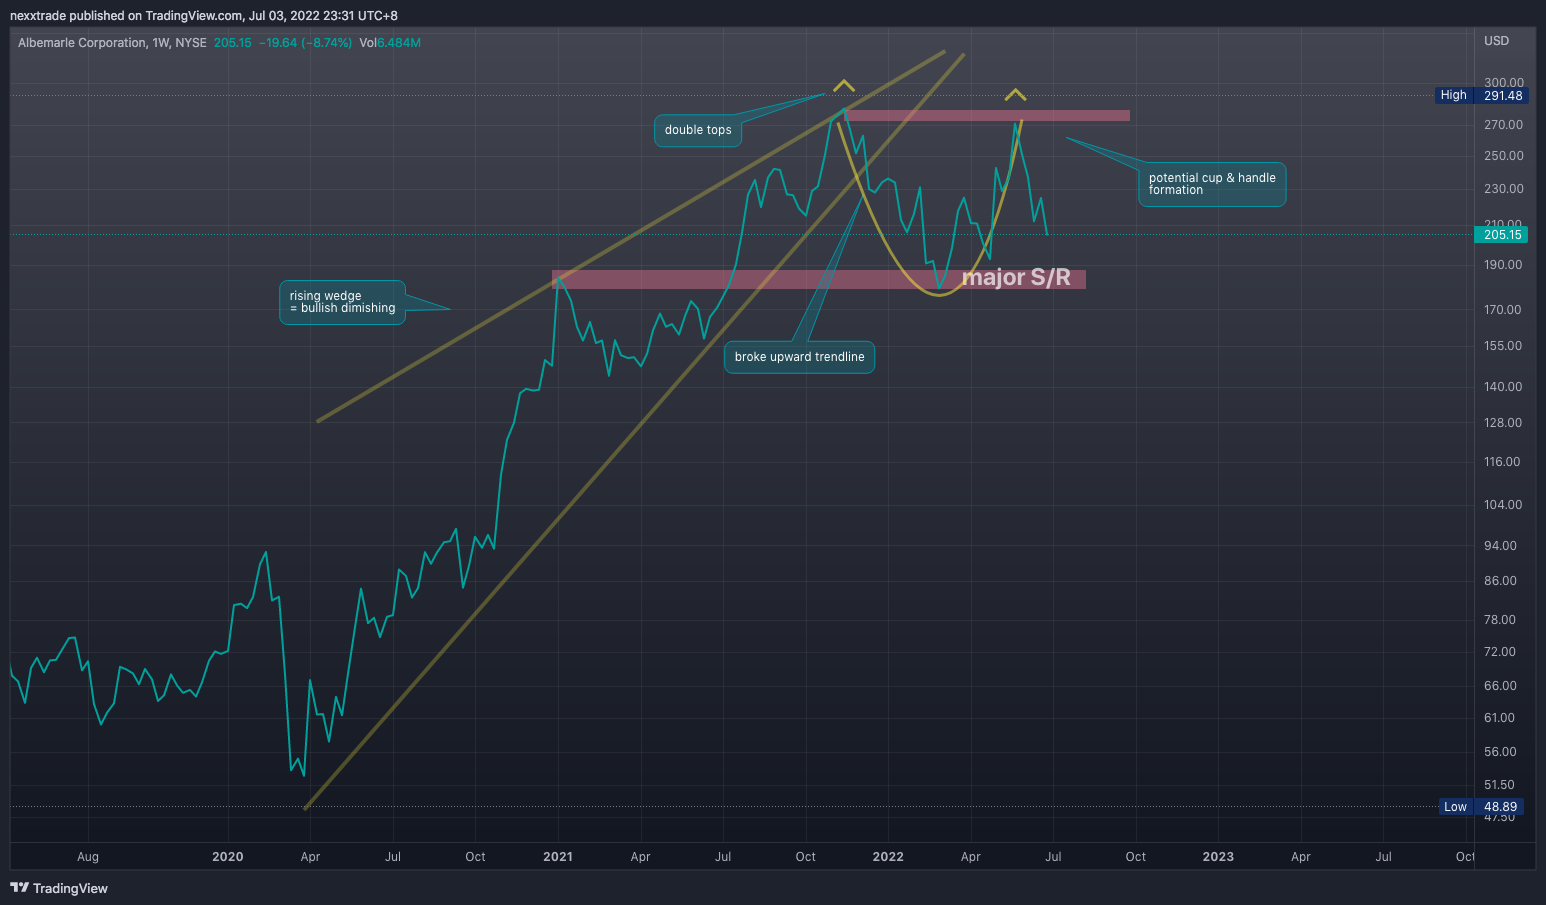Click the highlighted 205.15 current price tag
The height and width of the screenshot is (905, 1546).
click(1501, 235)
